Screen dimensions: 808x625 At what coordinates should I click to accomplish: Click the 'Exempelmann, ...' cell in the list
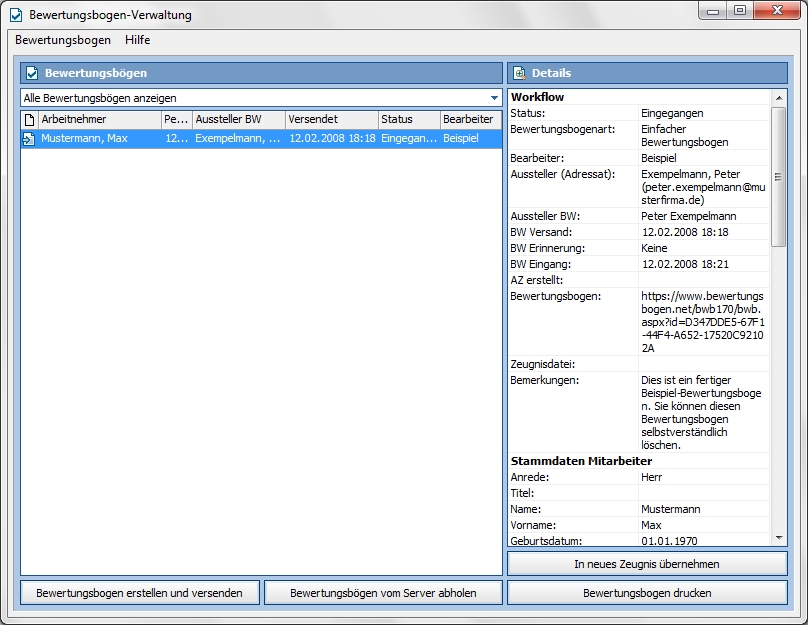pos(238,139)
